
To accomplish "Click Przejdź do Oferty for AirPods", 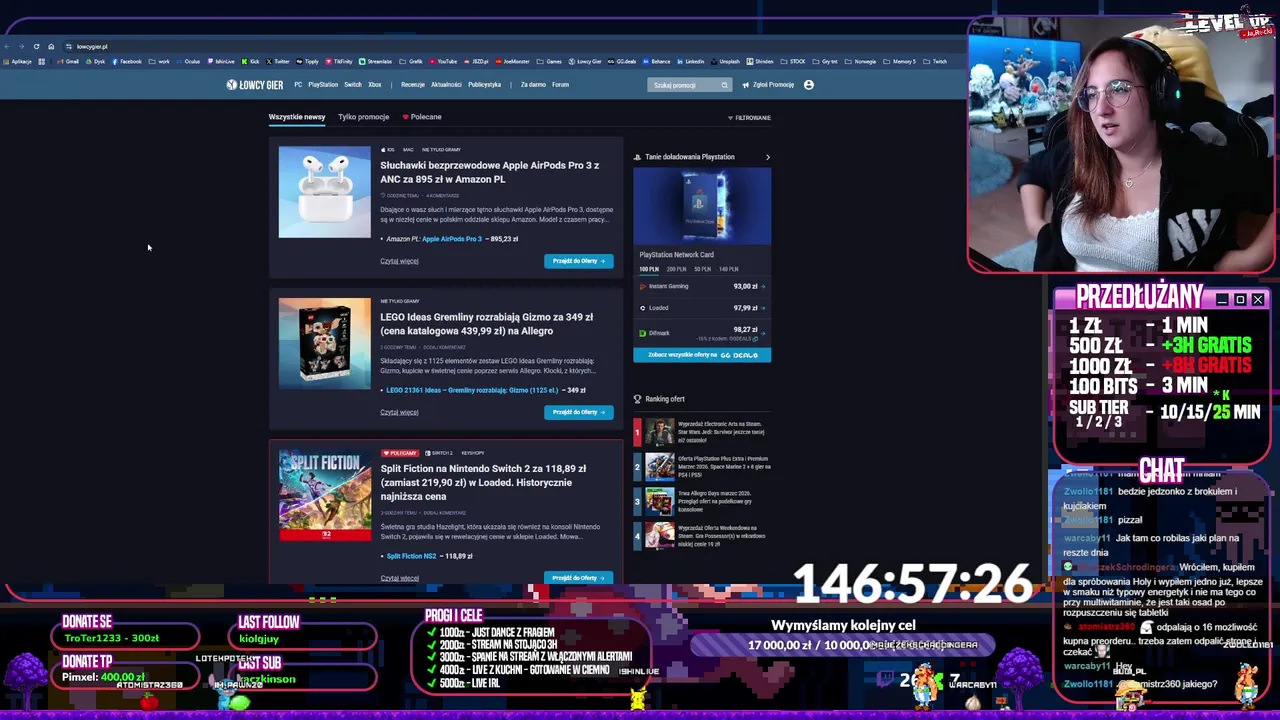I will coord(578,261).
